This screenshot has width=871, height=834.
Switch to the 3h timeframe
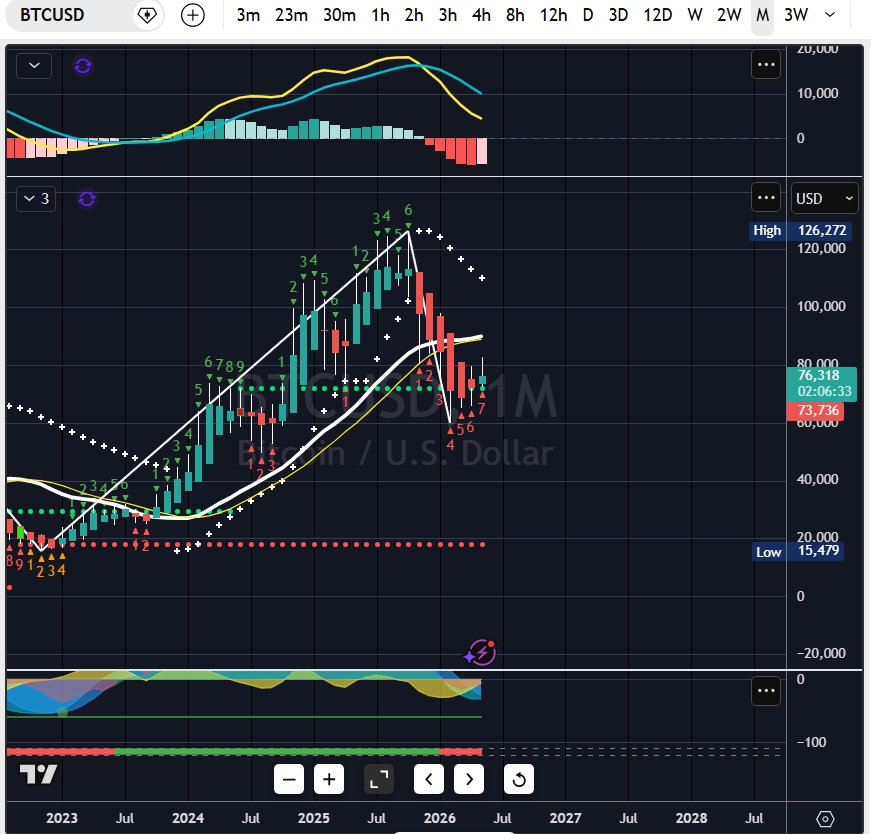(x=448, y=15)
